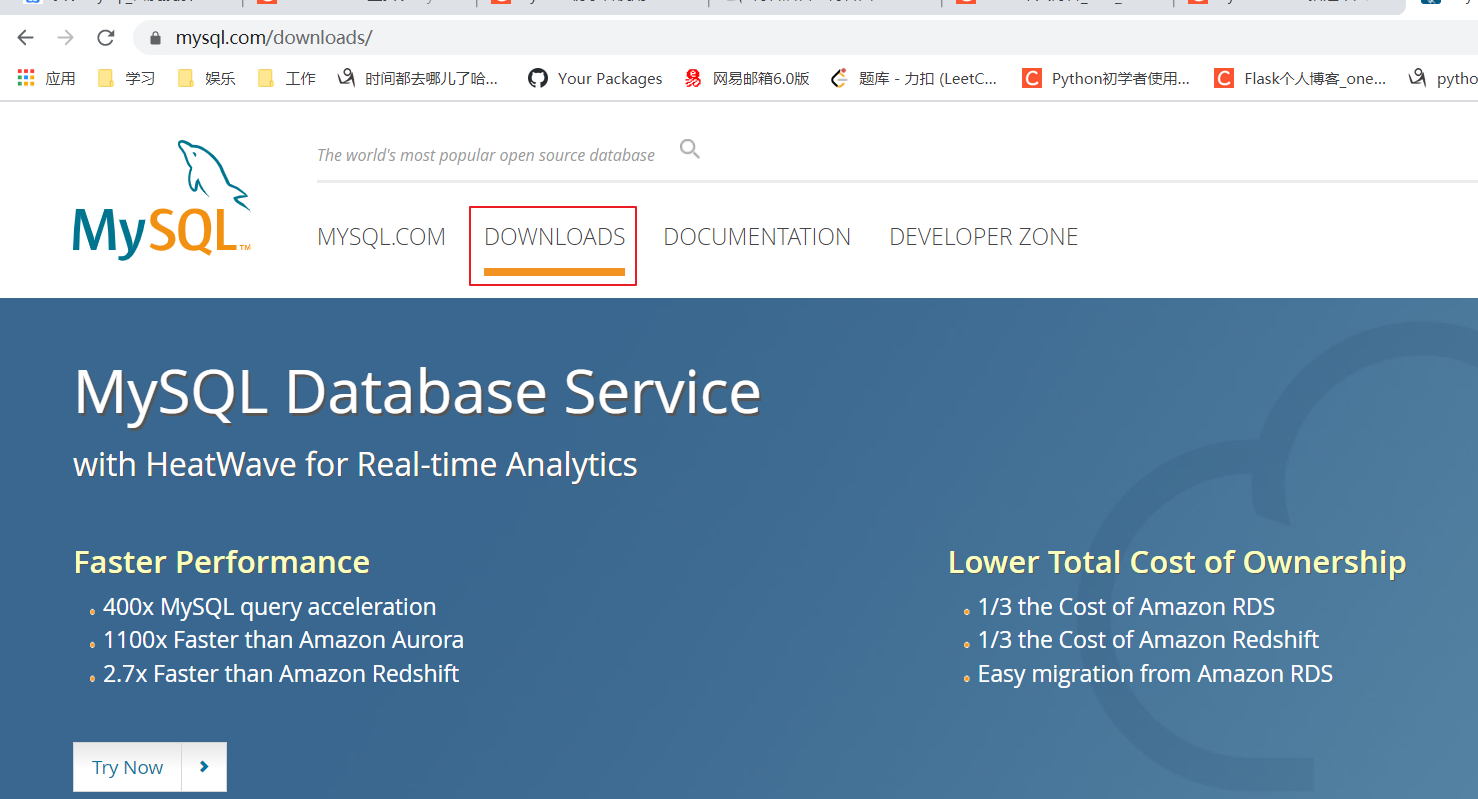Click the browser forward arrow
Image resolution: width=1478 pixels, height=799 pixels.
[x=66, y=38]
